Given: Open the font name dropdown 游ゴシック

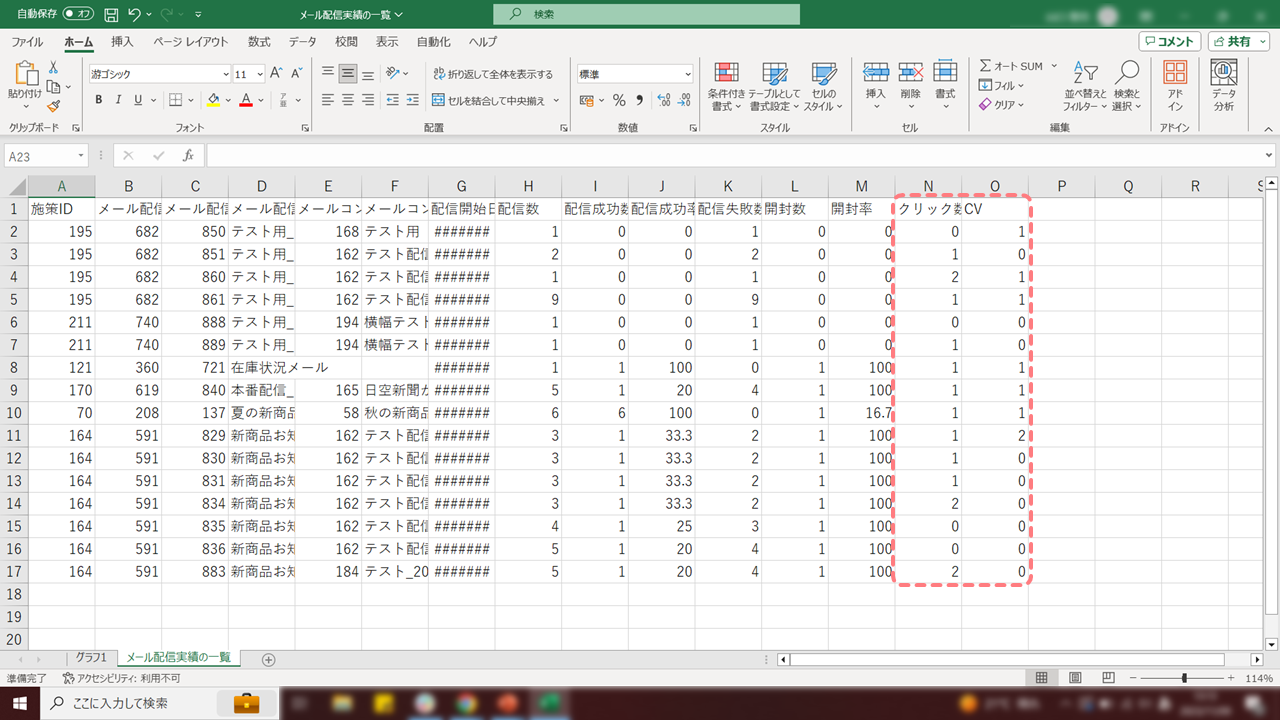Looking at the screenshot, I should 226,74.
